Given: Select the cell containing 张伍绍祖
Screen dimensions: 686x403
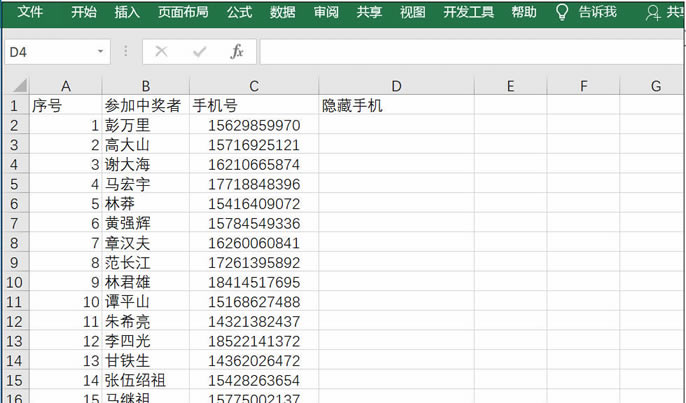Looking at the screenshot, I should point(146,380).
